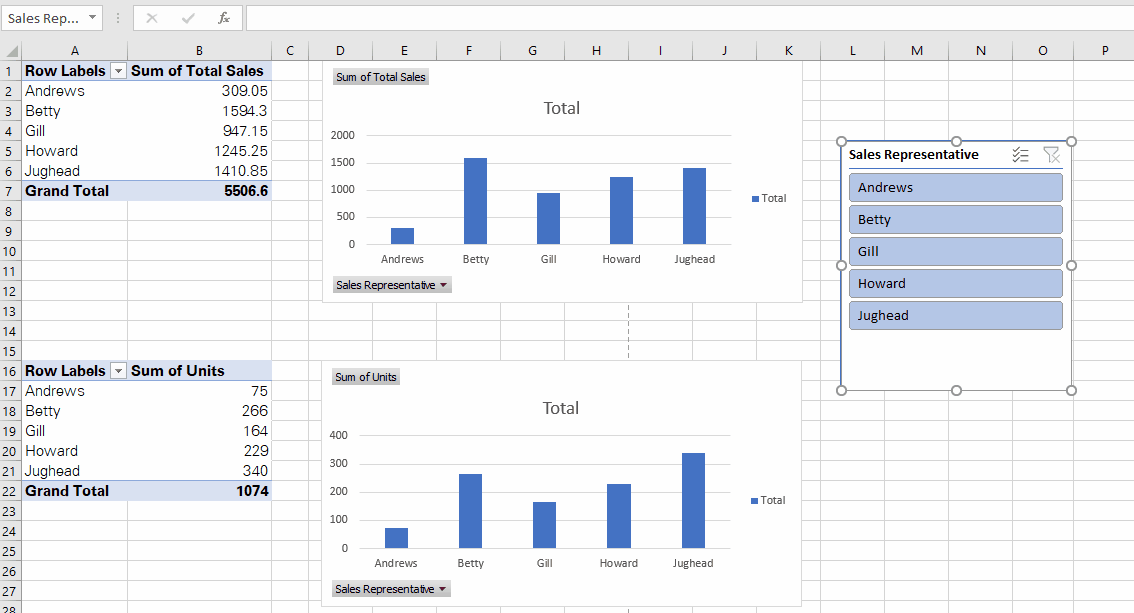
Task: Toggle Jughead selection in the slicer
Action: pyautogui.click(x=955, y=315)
